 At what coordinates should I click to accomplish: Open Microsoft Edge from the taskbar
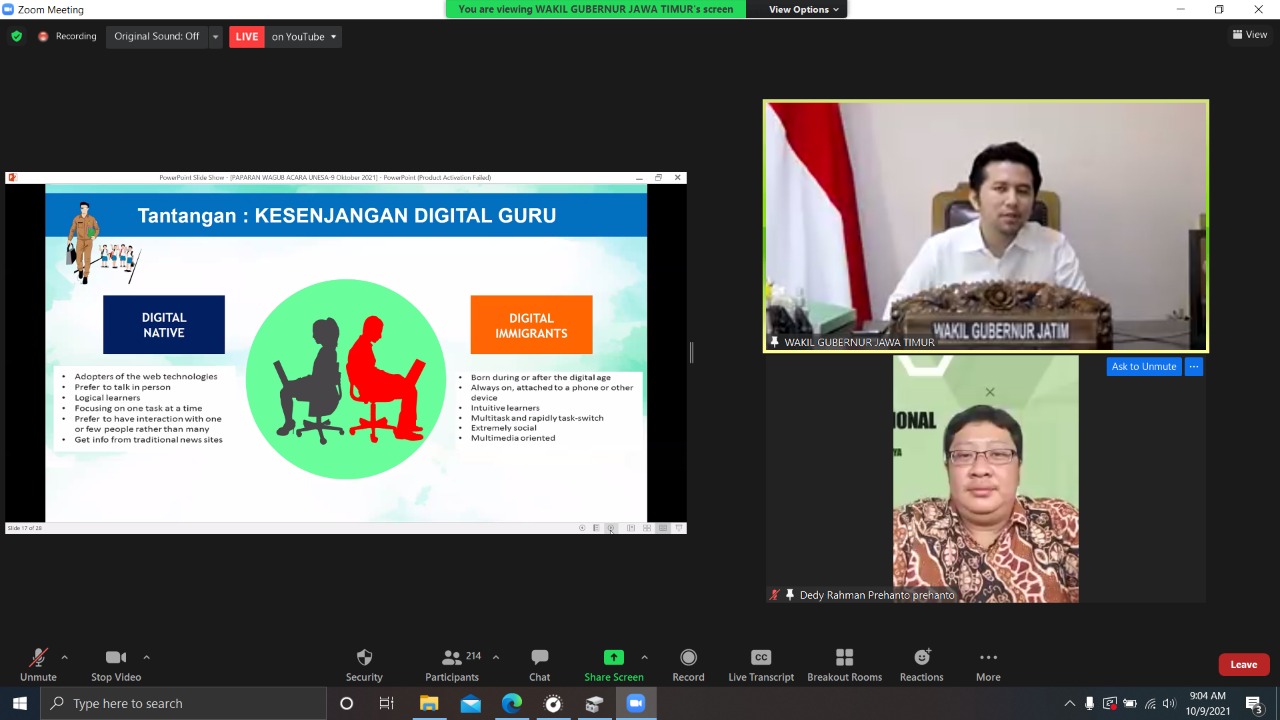click(512, 703)
